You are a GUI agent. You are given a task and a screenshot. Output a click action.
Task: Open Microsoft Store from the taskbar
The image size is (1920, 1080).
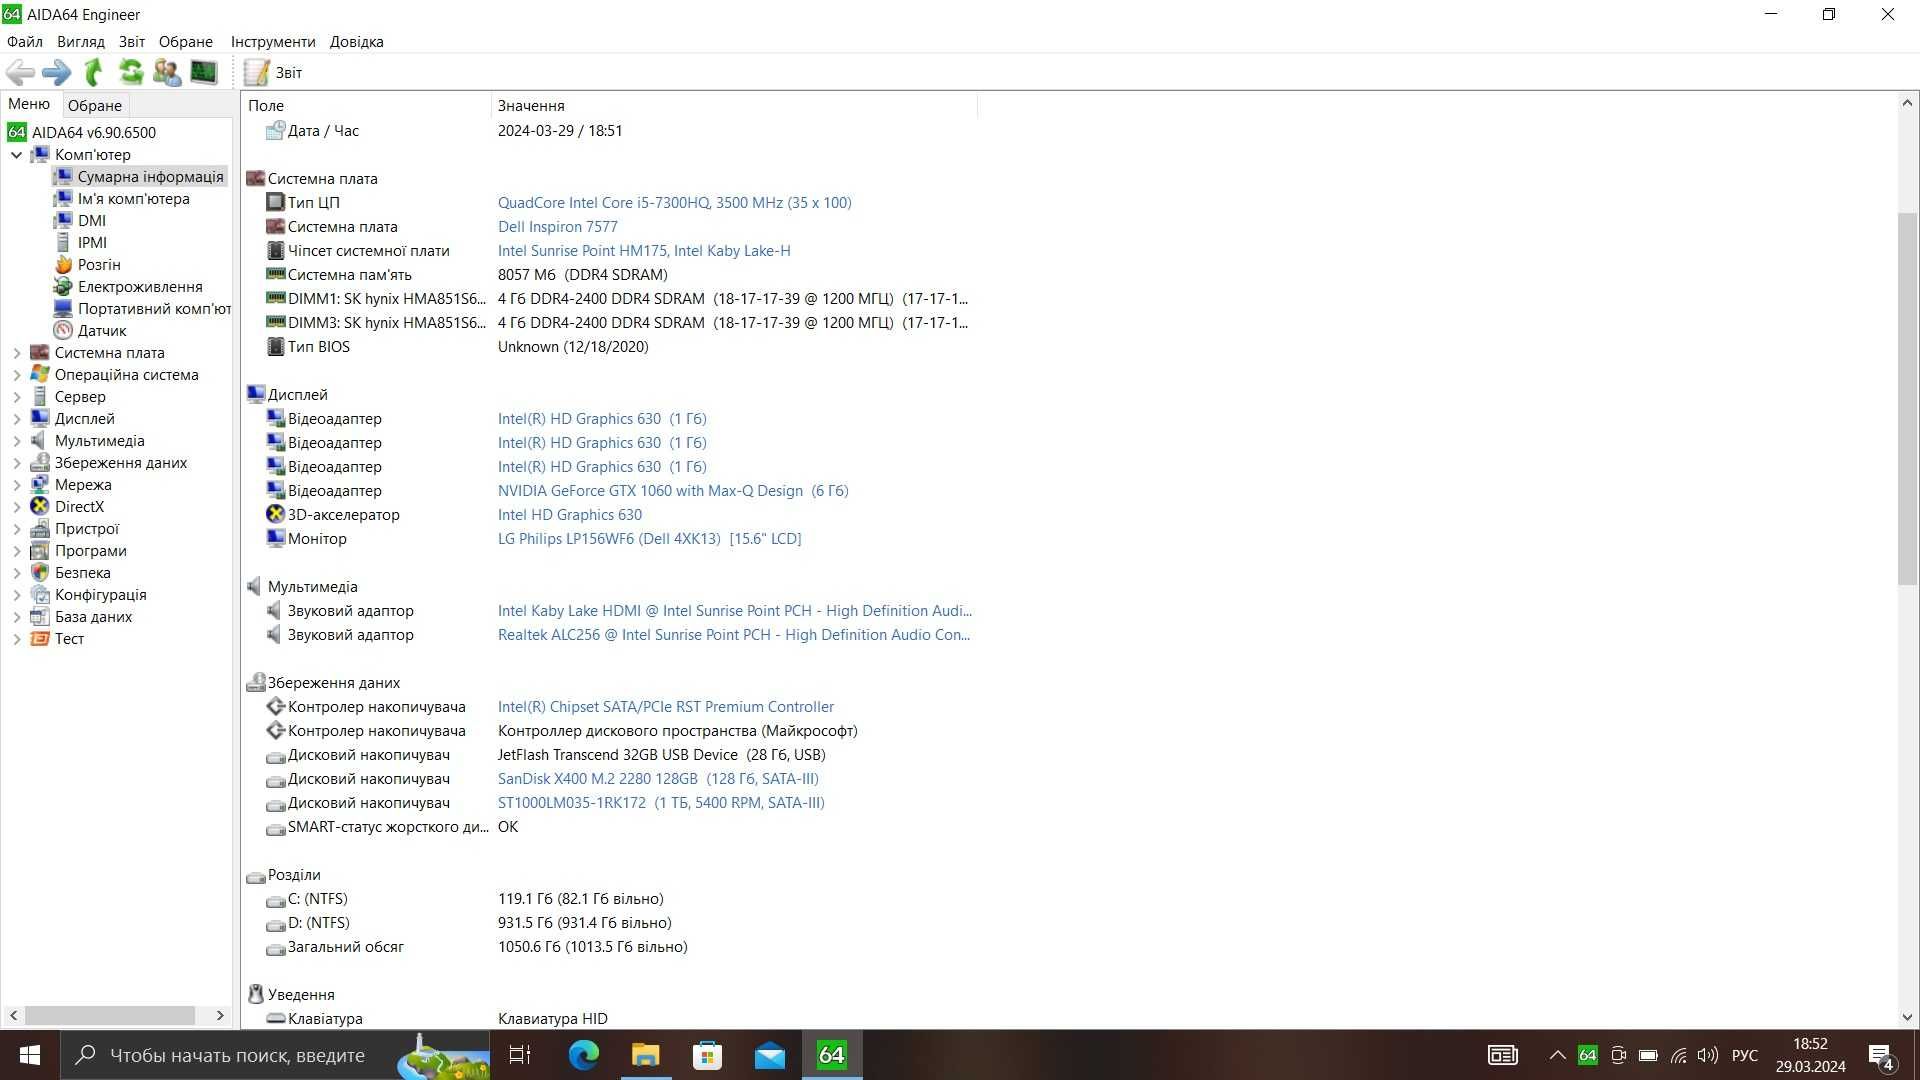[x=708, y=1055]
